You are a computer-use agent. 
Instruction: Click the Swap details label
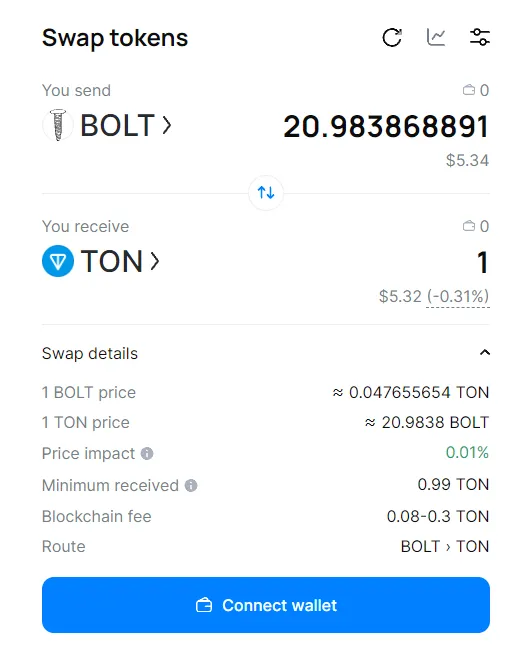90,353
